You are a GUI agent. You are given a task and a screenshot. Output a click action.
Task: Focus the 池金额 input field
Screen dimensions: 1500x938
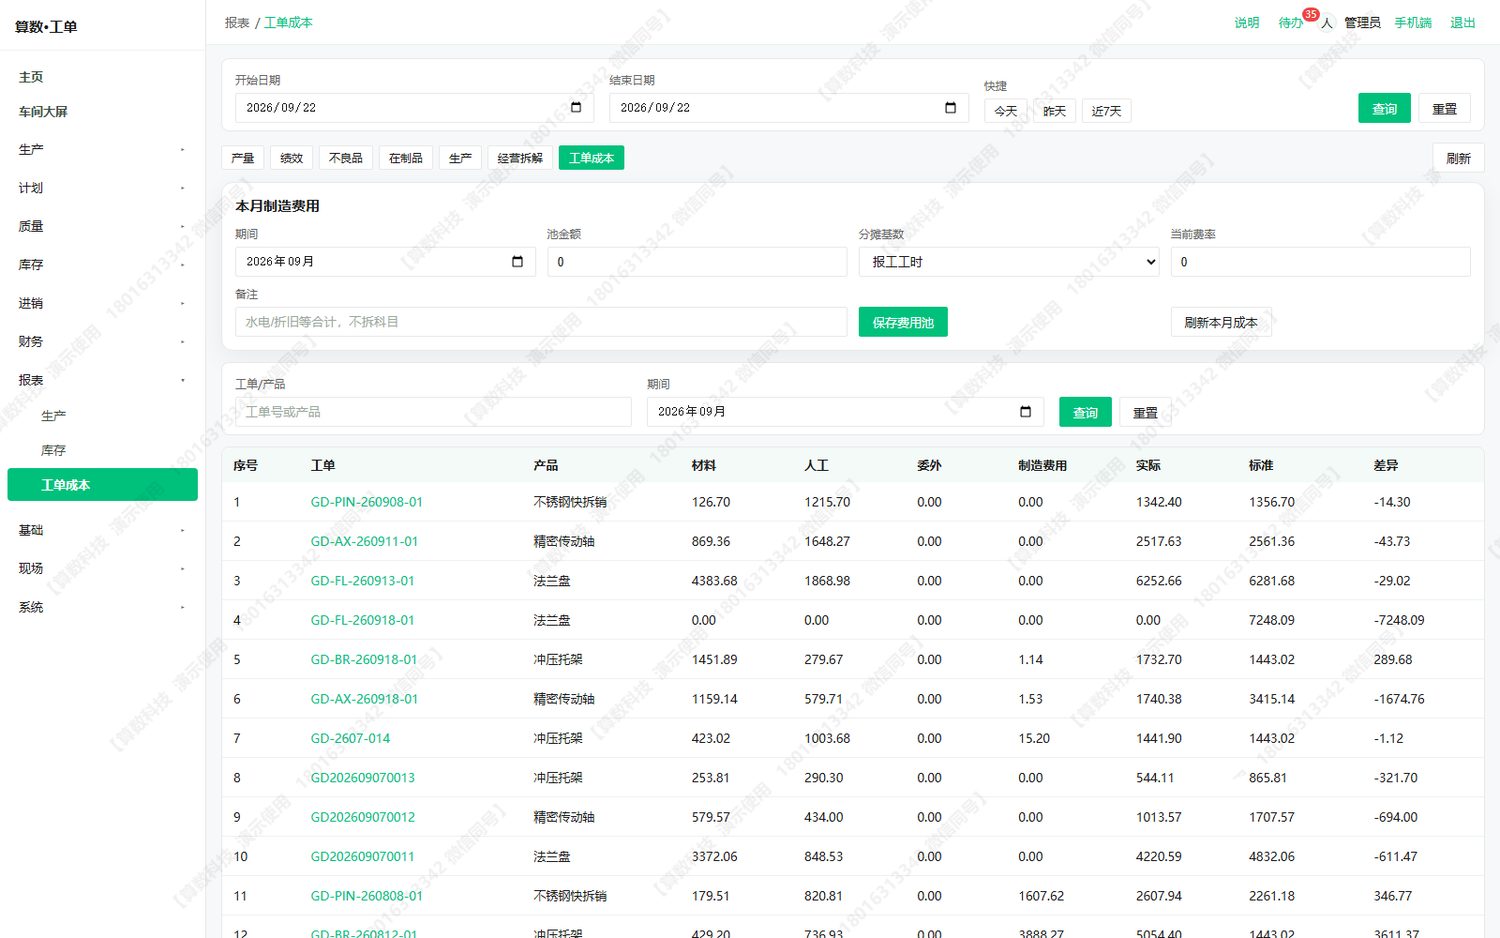[x=697, y=262]
